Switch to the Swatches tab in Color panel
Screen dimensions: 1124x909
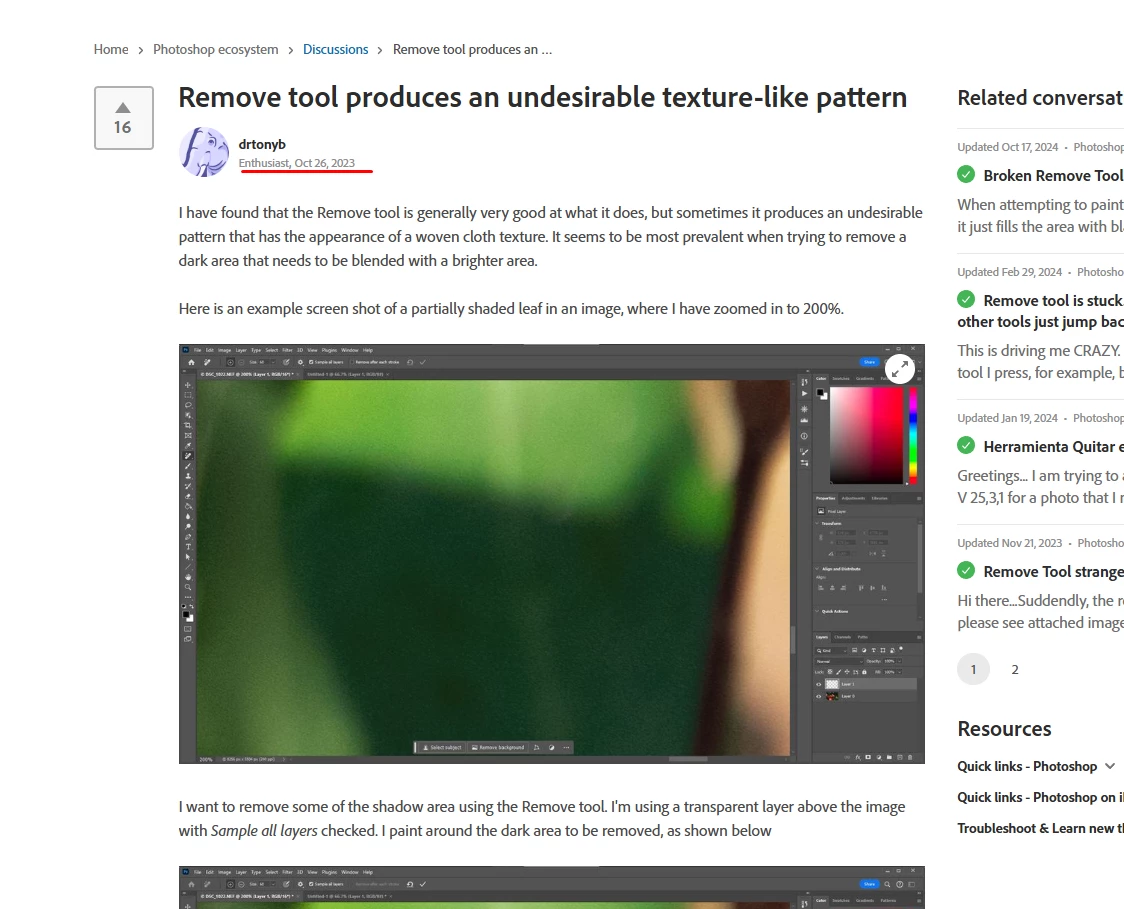(x=841, y=379)
